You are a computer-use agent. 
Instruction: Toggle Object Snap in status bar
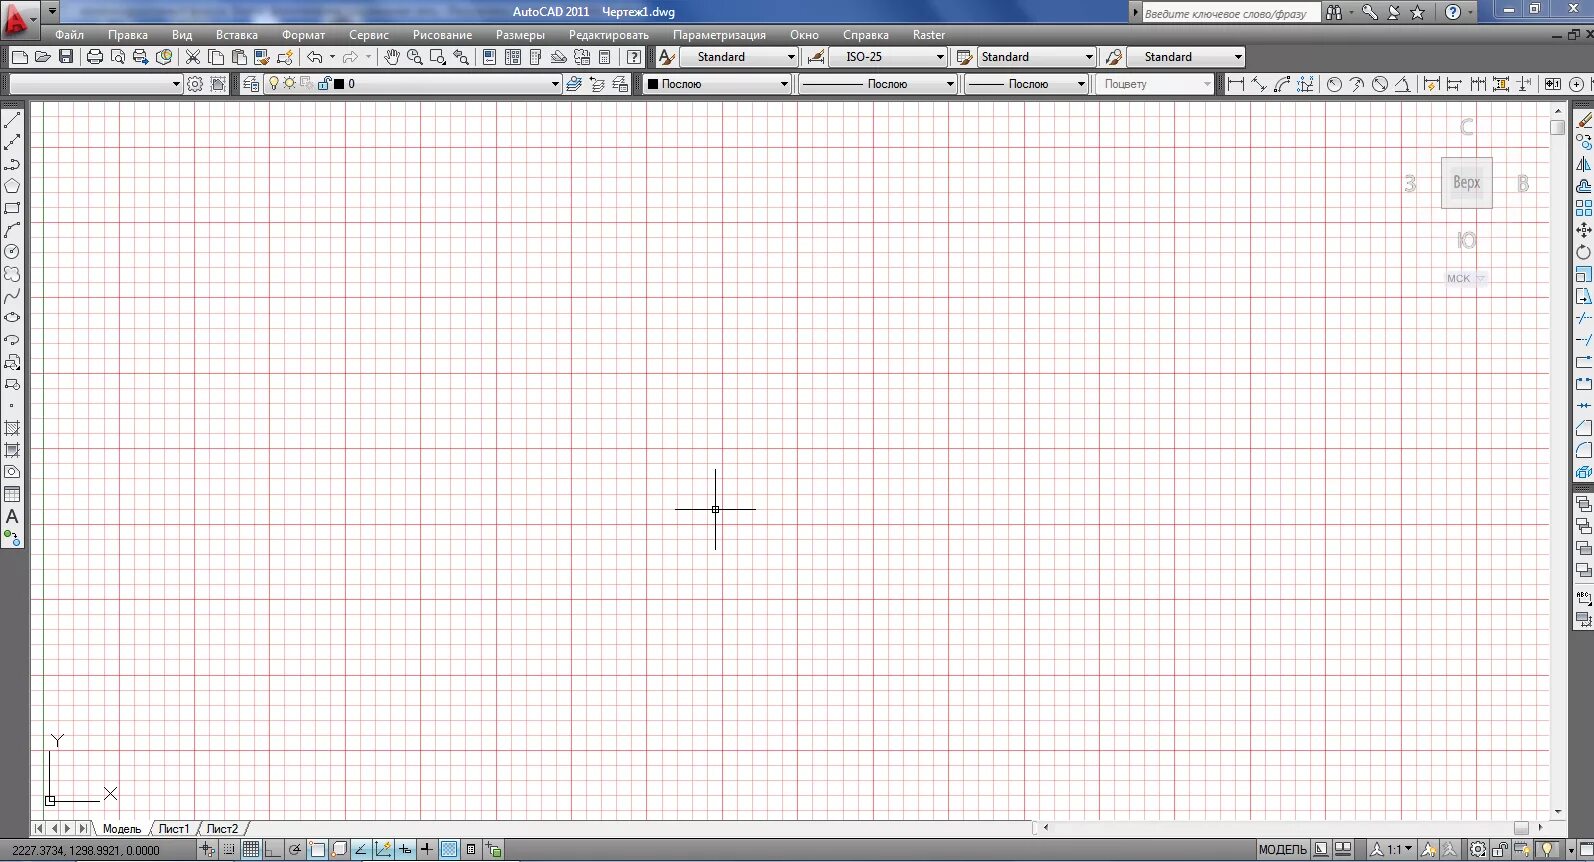pyautogui.click(x=317, y=850)
